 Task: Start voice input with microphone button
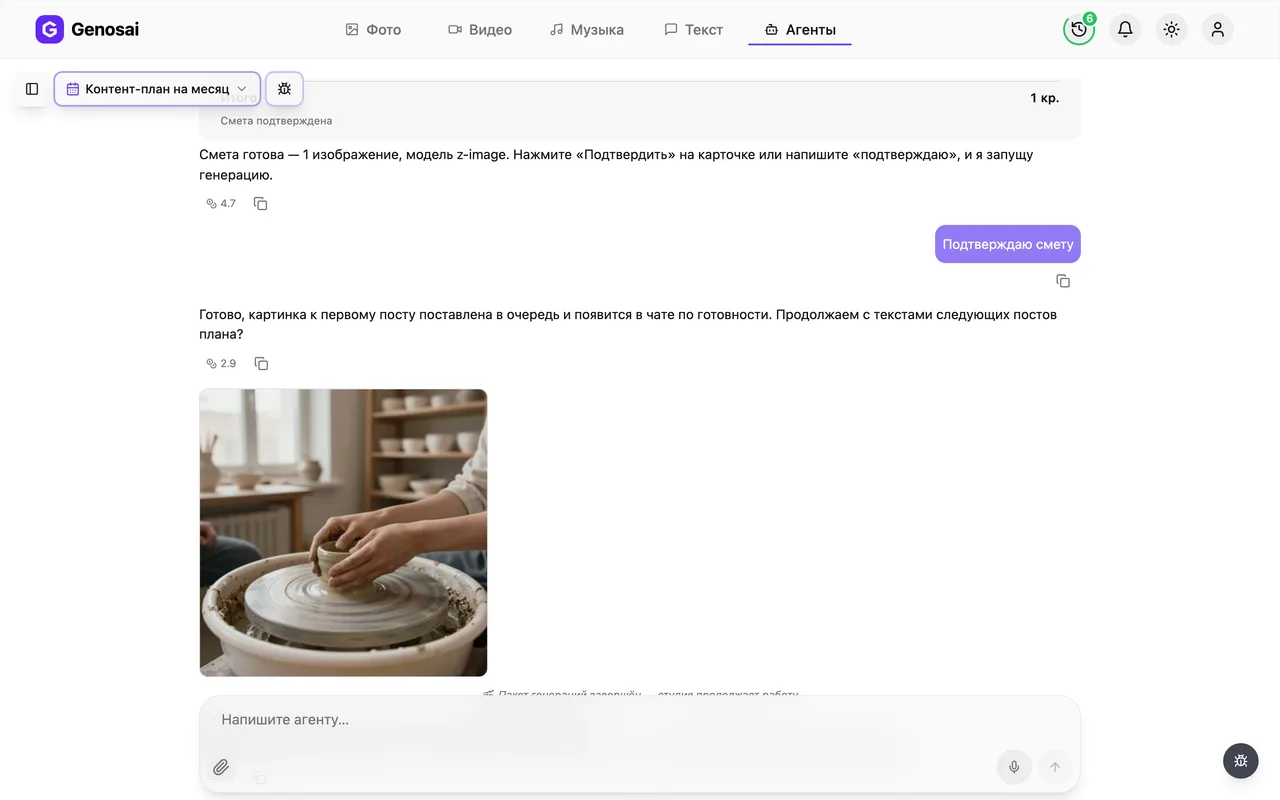coord(1014,767)
